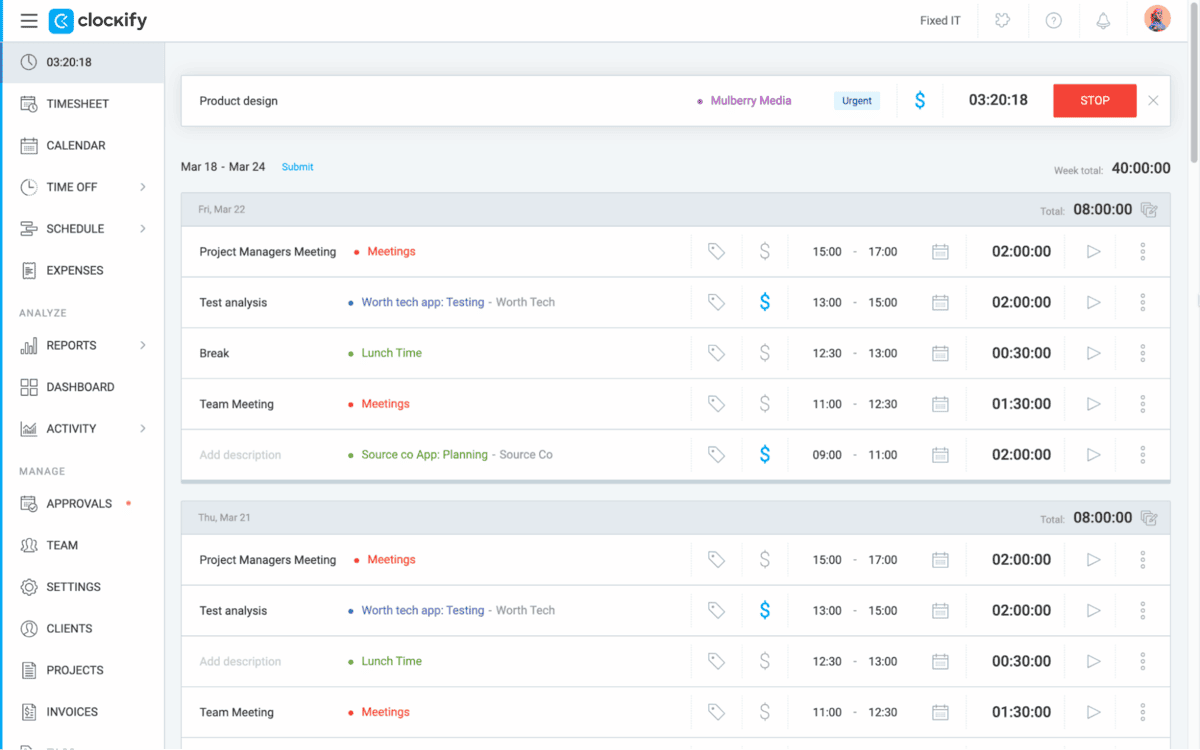Open the help question mark icon
The height and width of the screenshot is (750, 1200).
click(x=1053, y=21)
